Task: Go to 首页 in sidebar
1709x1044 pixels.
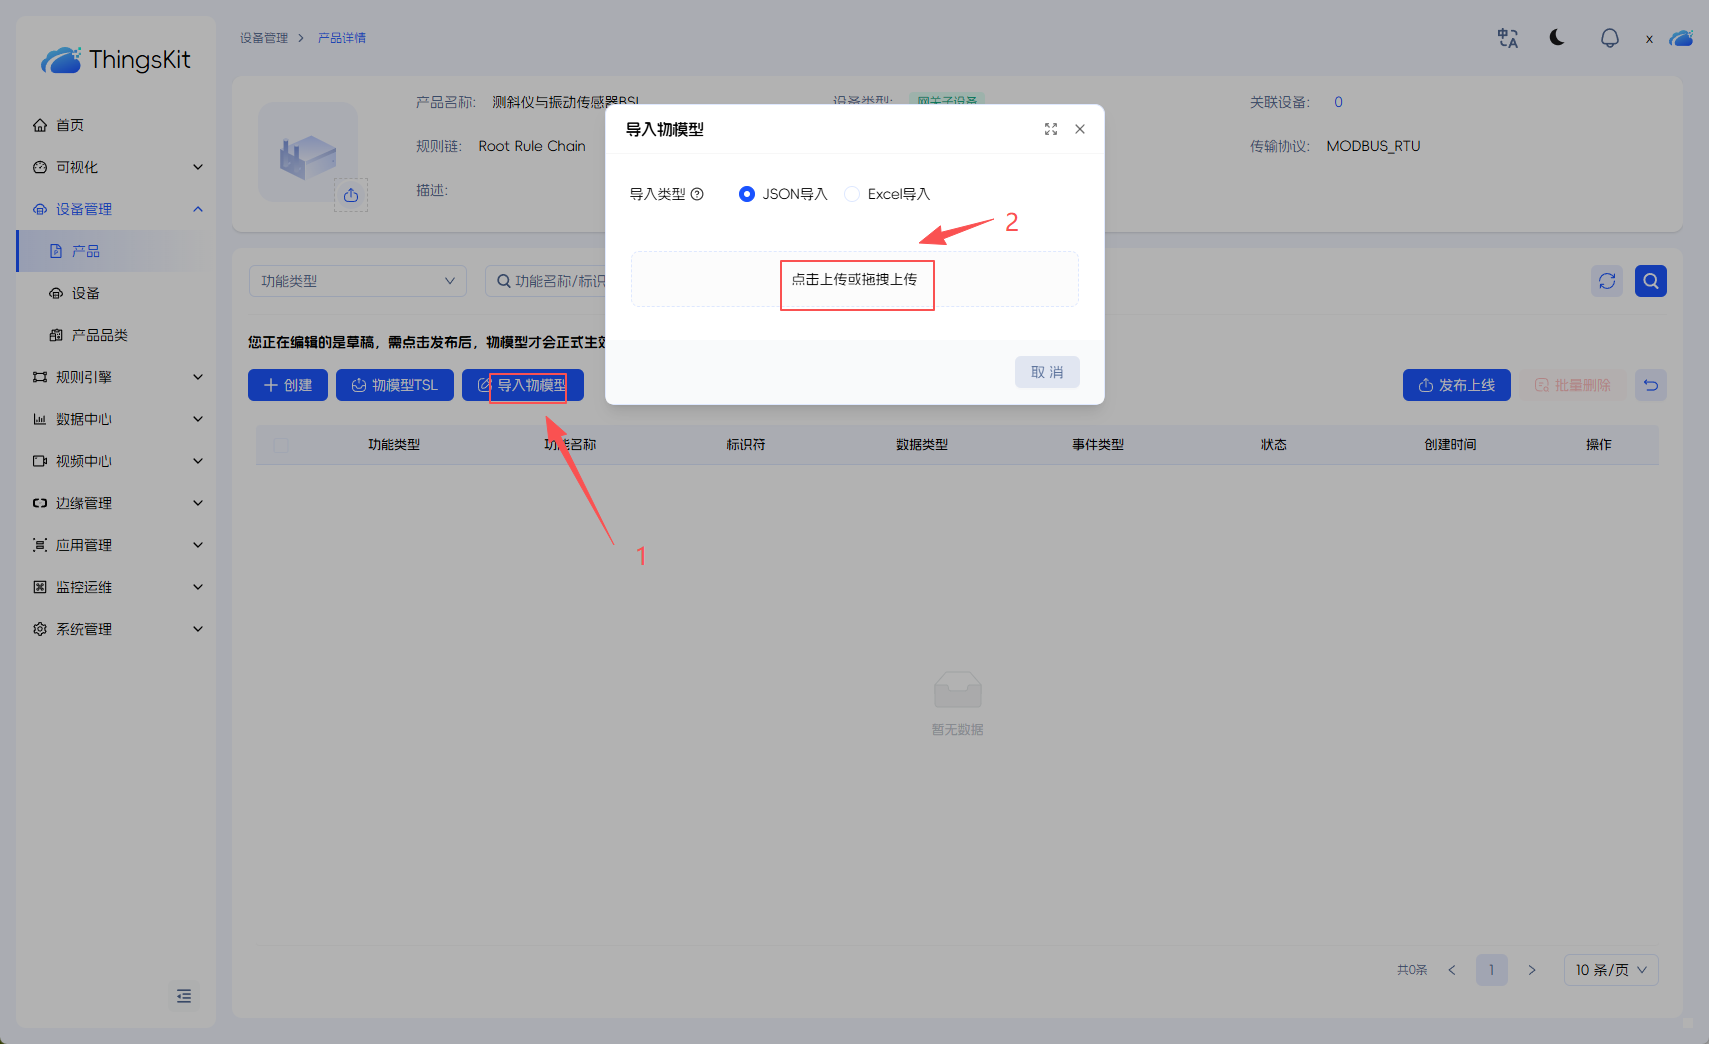Action: pos(69,125)
